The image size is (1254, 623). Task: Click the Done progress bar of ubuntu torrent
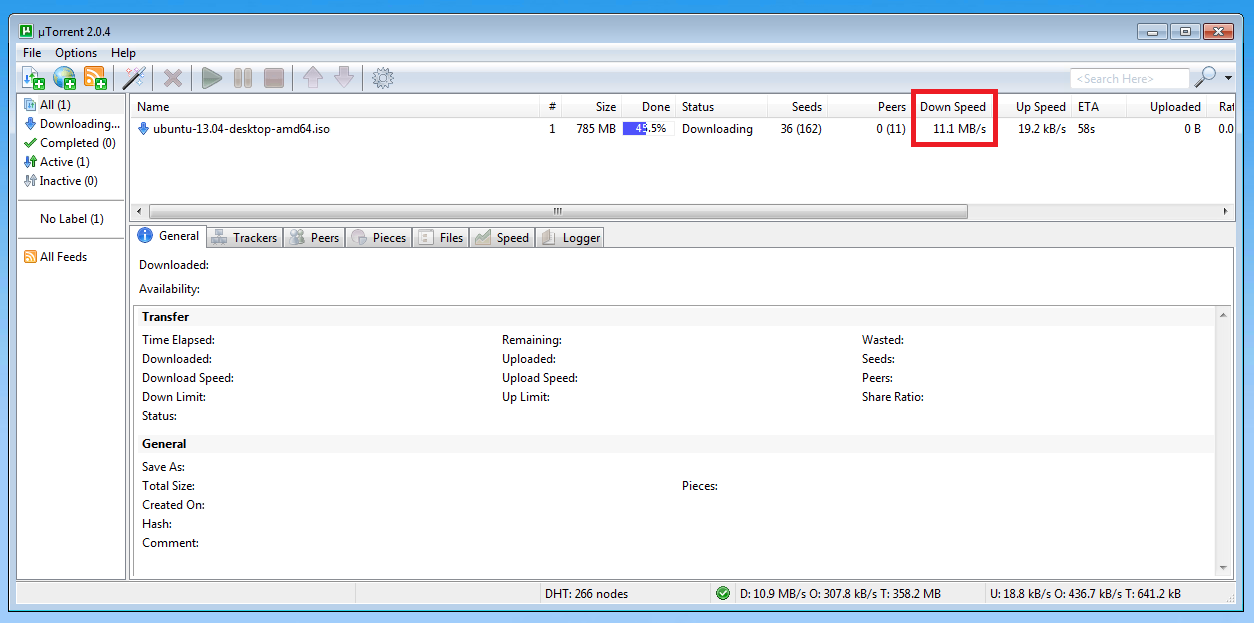pyautogui.click(x=644, y=129)
